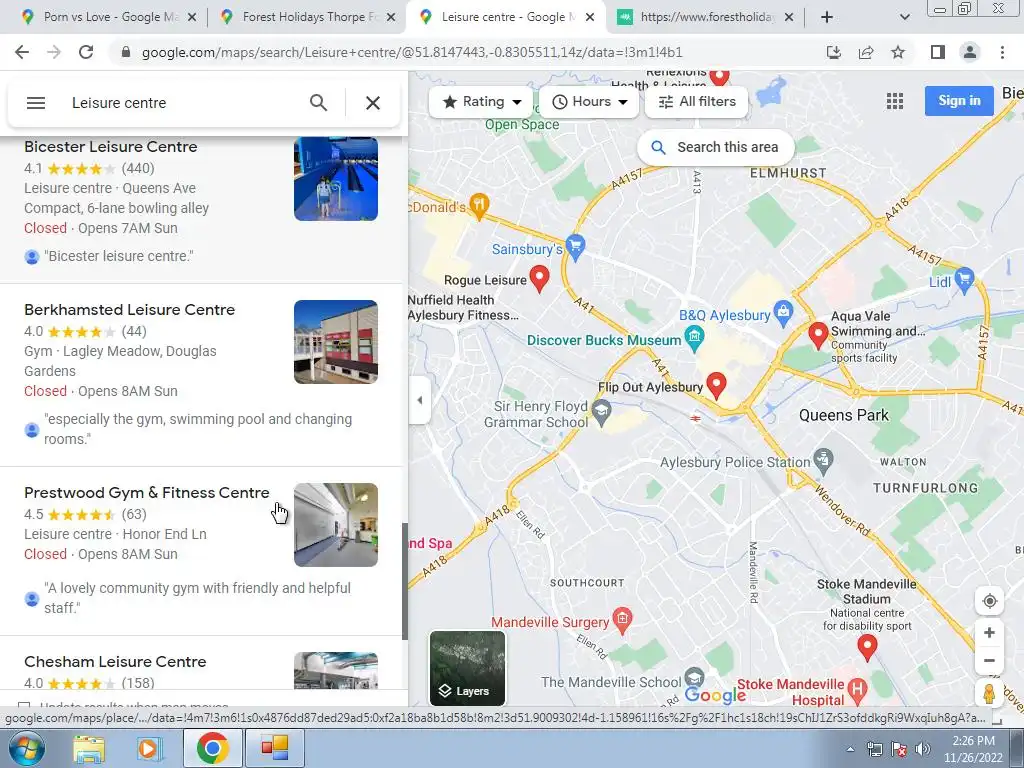Click in the Leisure centre search field
This screenshot has height=768, width=1024.
point(183,103)
